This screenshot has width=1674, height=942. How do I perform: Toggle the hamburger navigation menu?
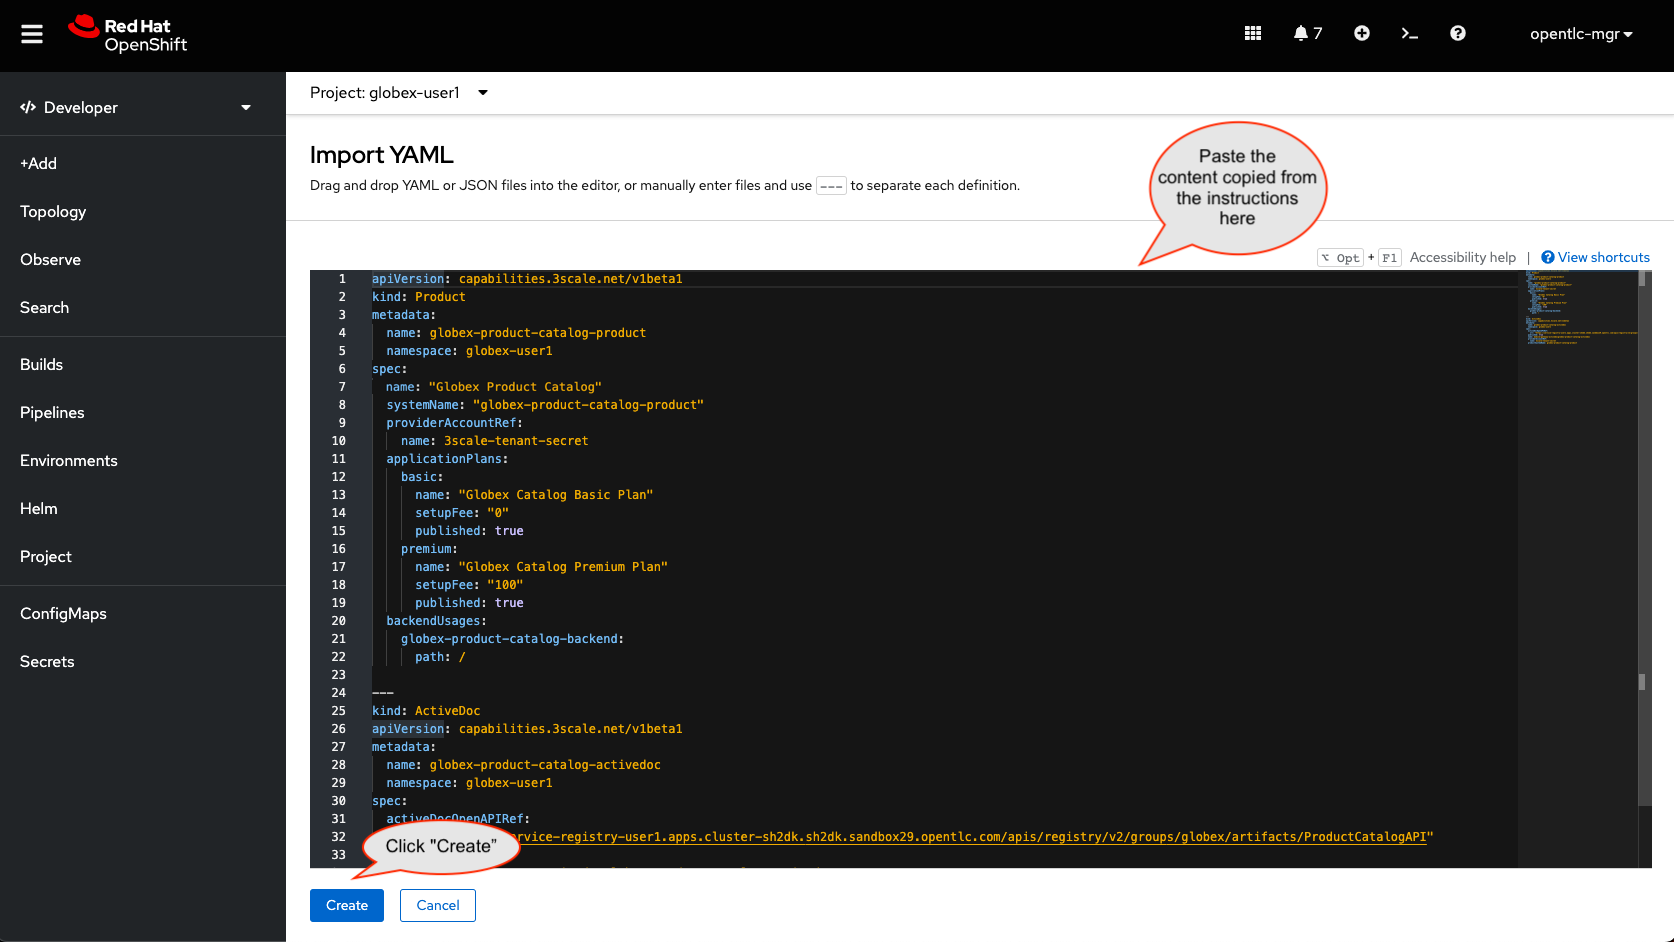(32, 34)
